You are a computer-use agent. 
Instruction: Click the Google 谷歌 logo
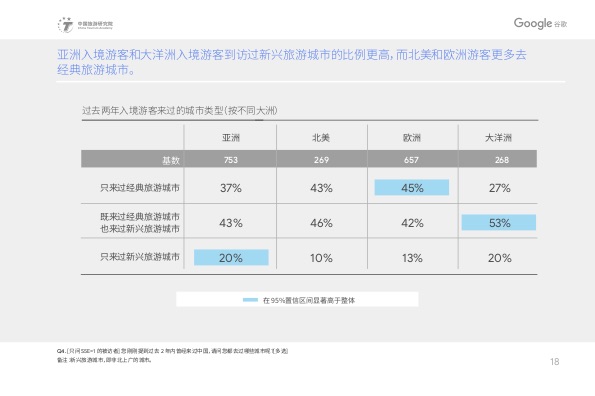coord(540,24)
